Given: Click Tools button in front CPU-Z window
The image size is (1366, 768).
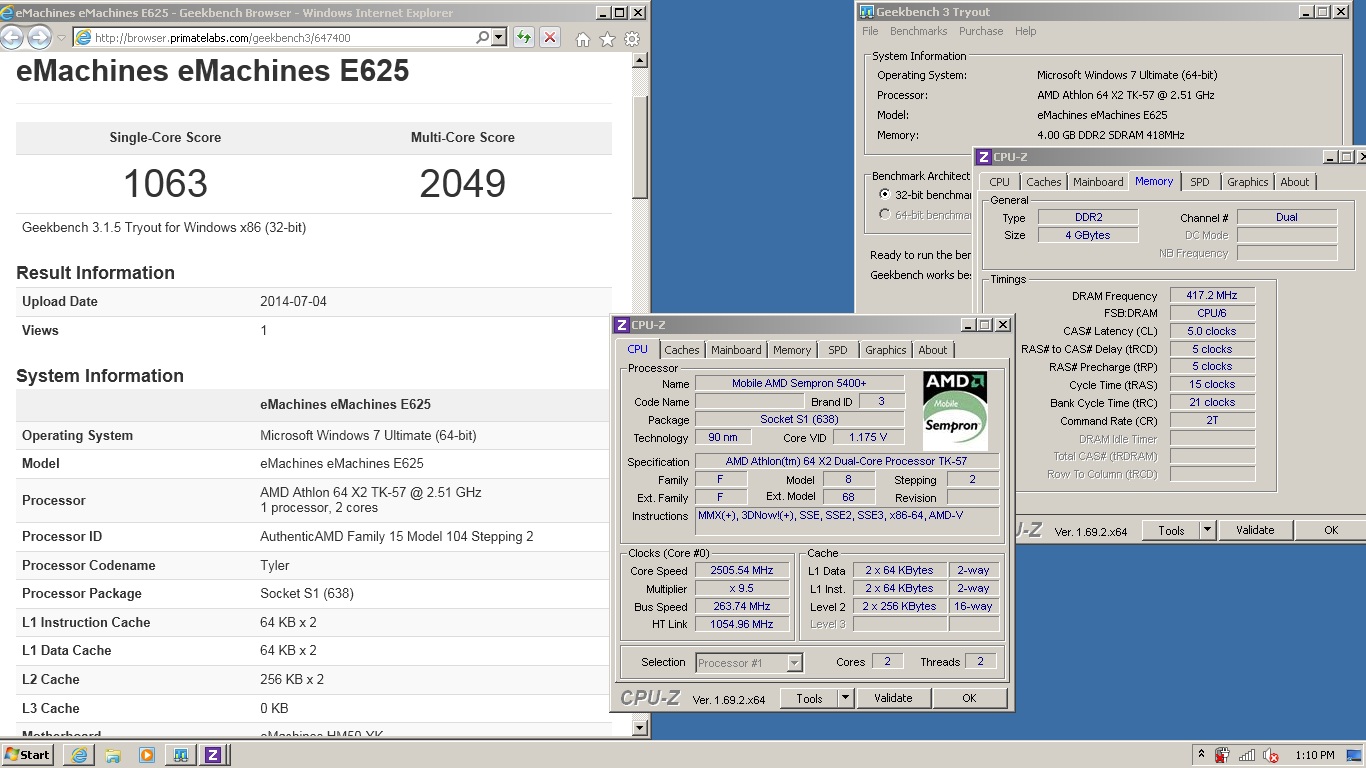Looking at the screenshot, I should click(x=809, y=698).
